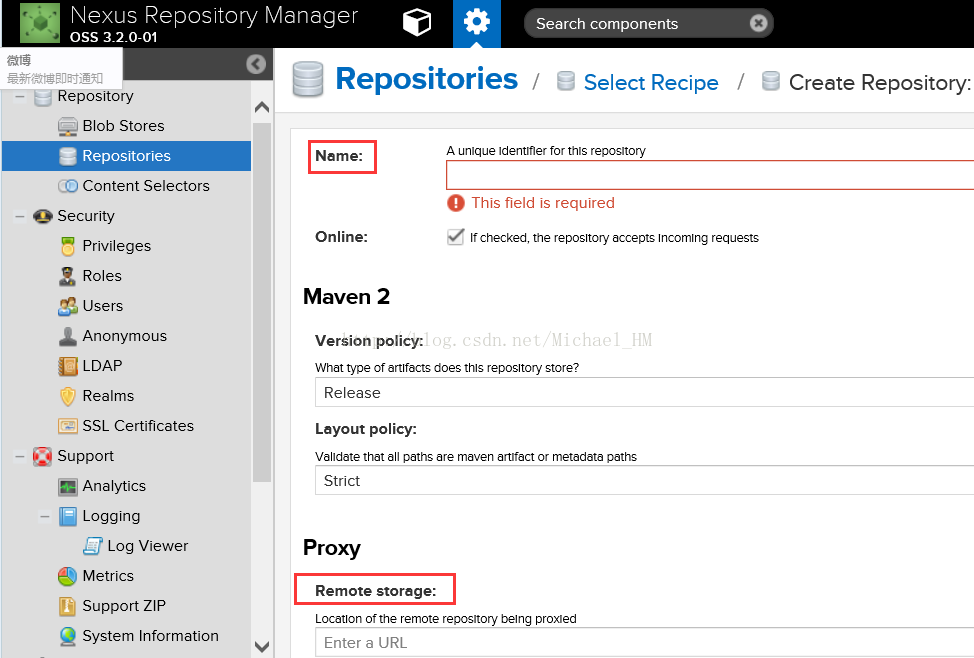This screenshot has width=974, height=658.
Task: Open Anonymous in the sidebar
Action: pos(125,336)
